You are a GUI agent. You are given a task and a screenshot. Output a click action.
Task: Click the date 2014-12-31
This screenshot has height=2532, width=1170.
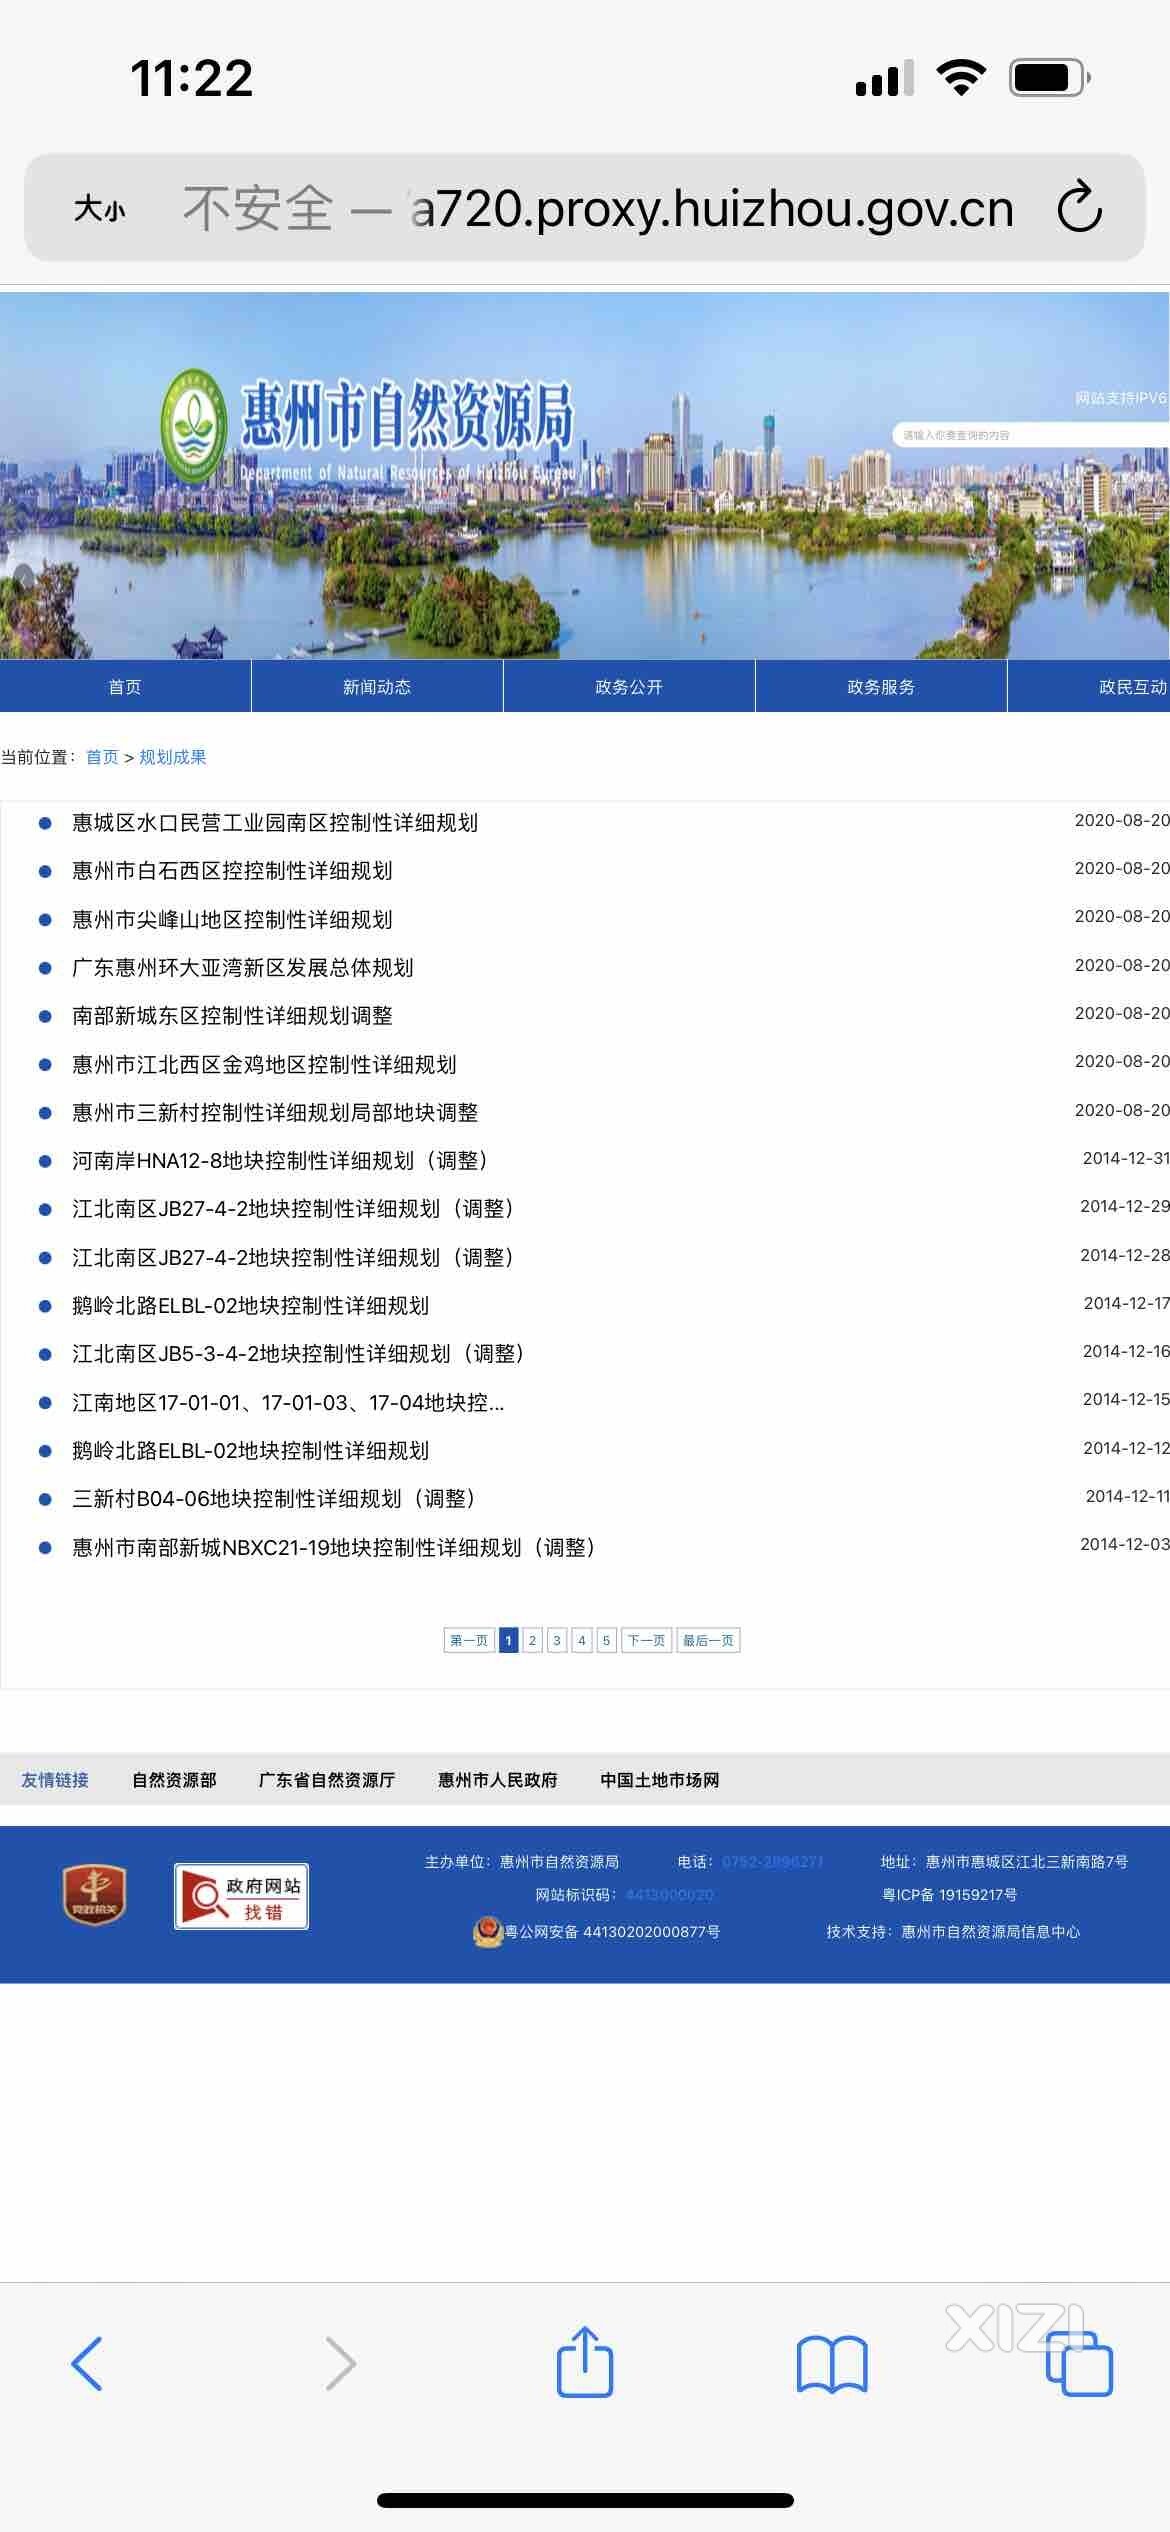1126,1158
